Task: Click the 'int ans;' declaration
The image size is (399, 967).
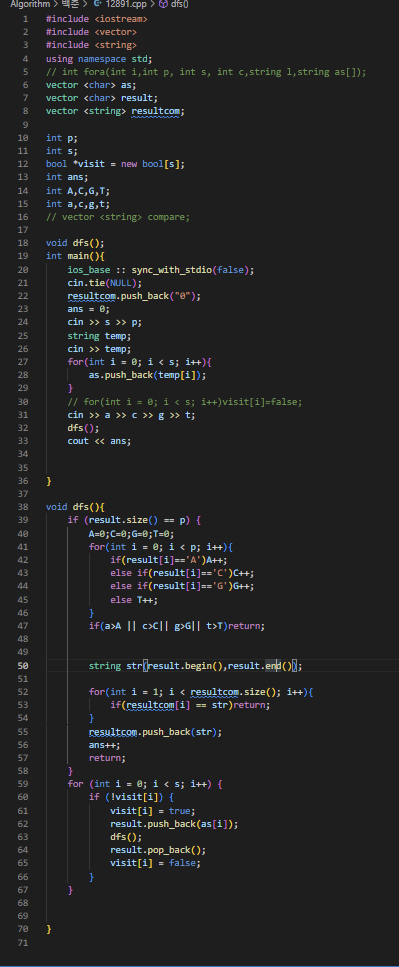Action: coord(67,177)
